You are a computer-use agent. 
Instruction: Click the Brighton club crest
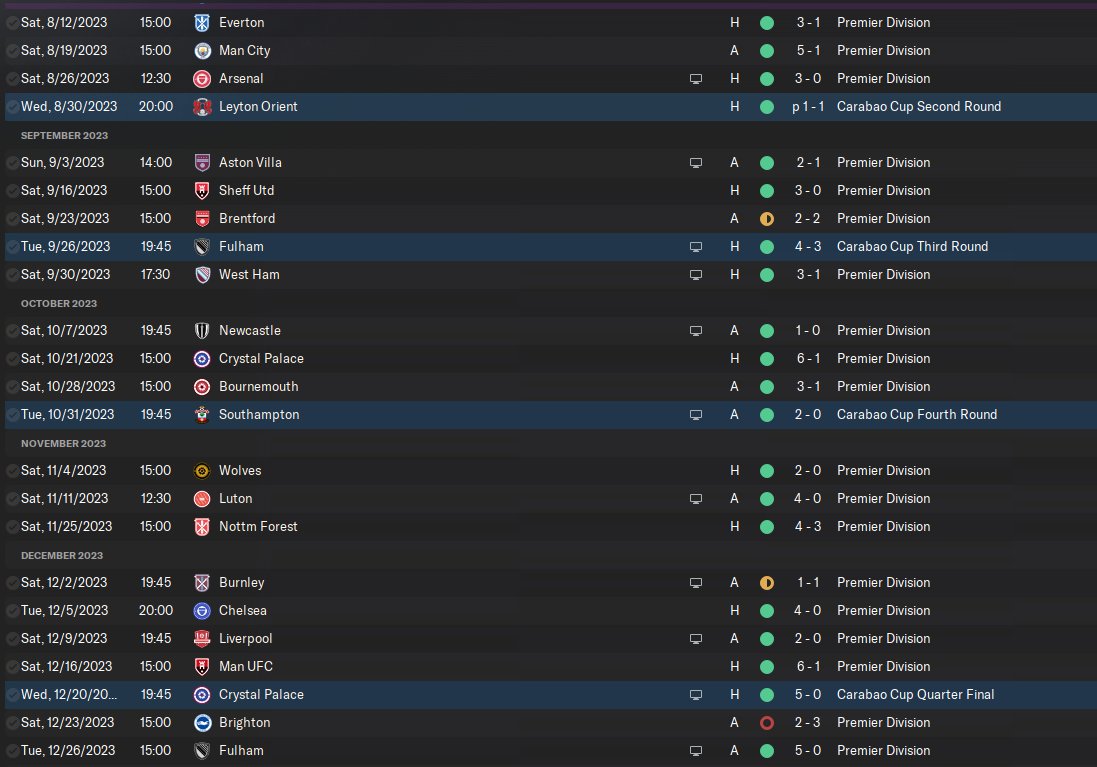[202, 723]
